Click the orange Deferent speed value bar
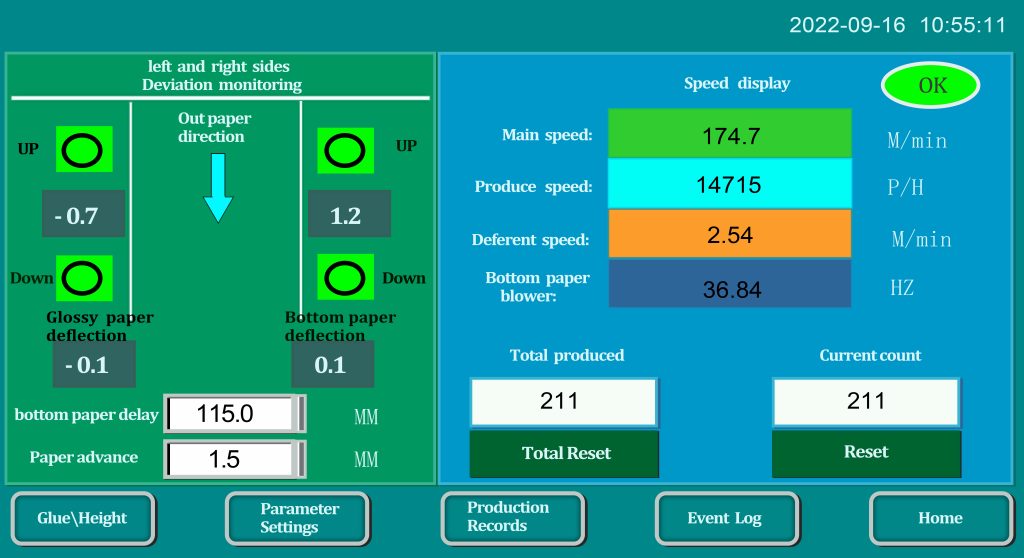The image size is (1024, 558). 730,236
